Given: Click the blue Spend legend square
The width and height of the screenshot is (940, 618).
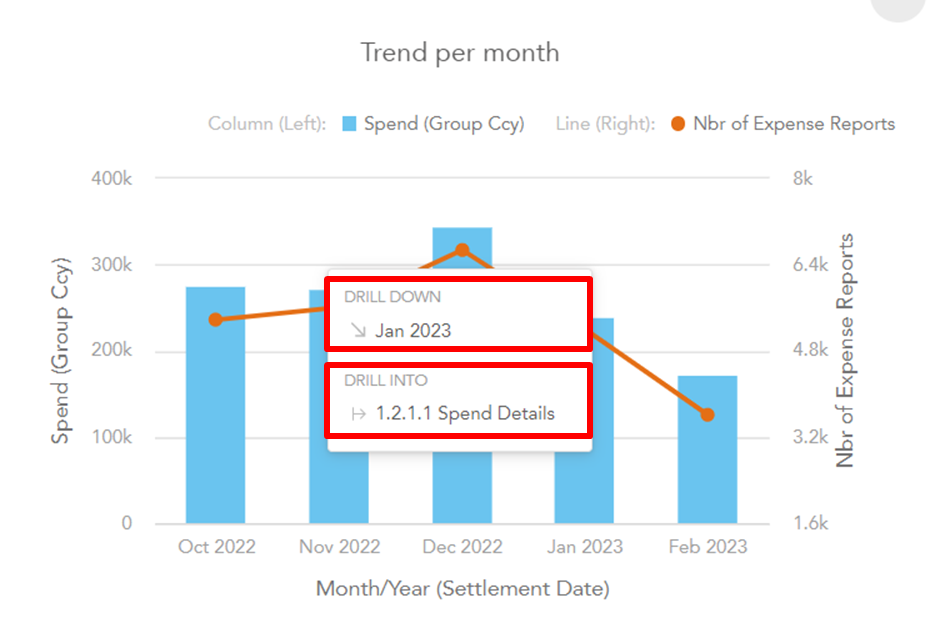Looking at the screenshot, I should [x=349, y=124].
